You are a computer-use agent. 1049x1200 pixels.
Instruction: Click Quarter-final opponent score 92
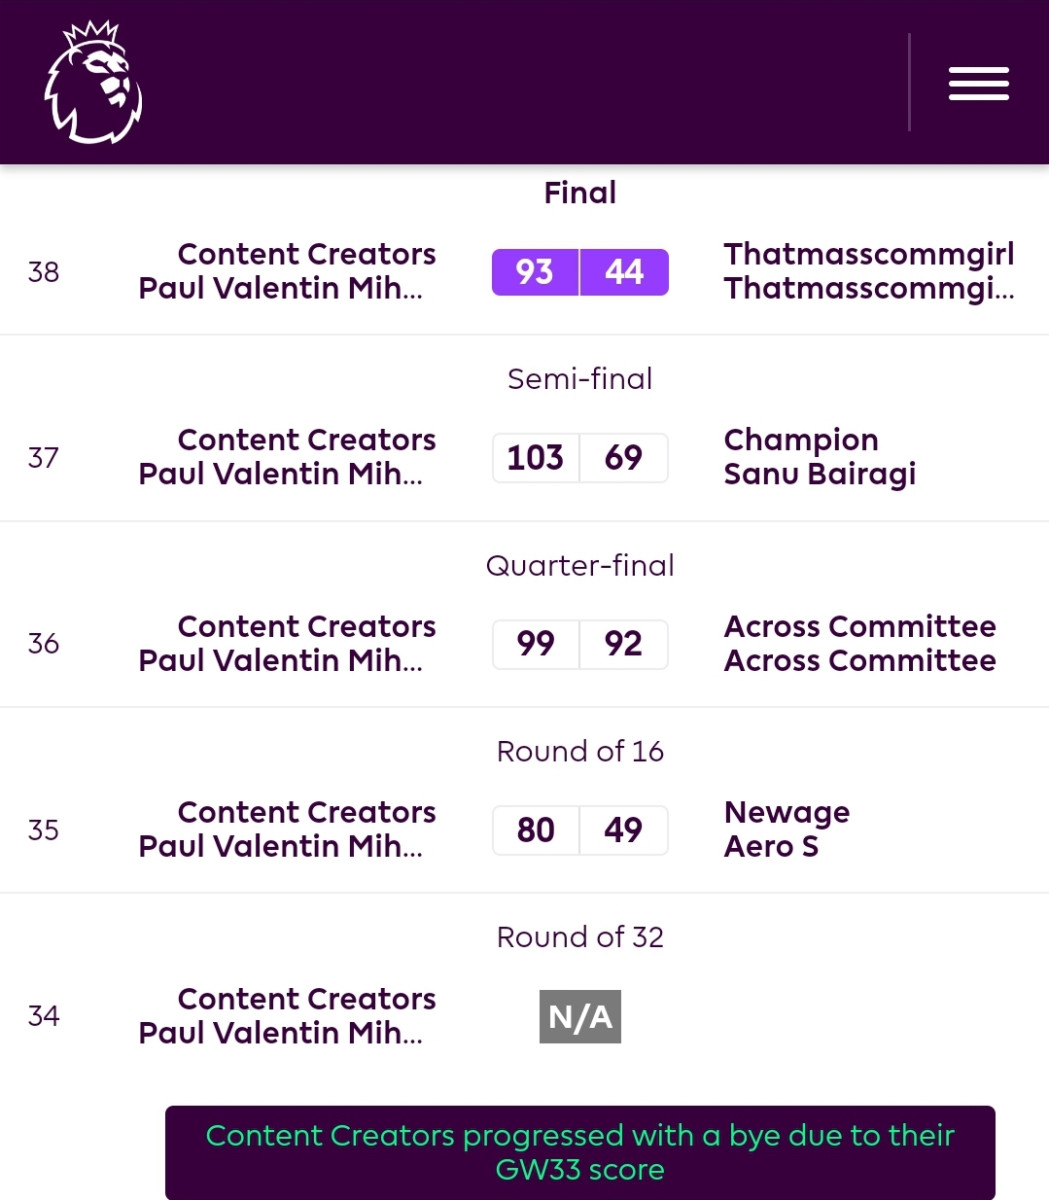[624, 644]
